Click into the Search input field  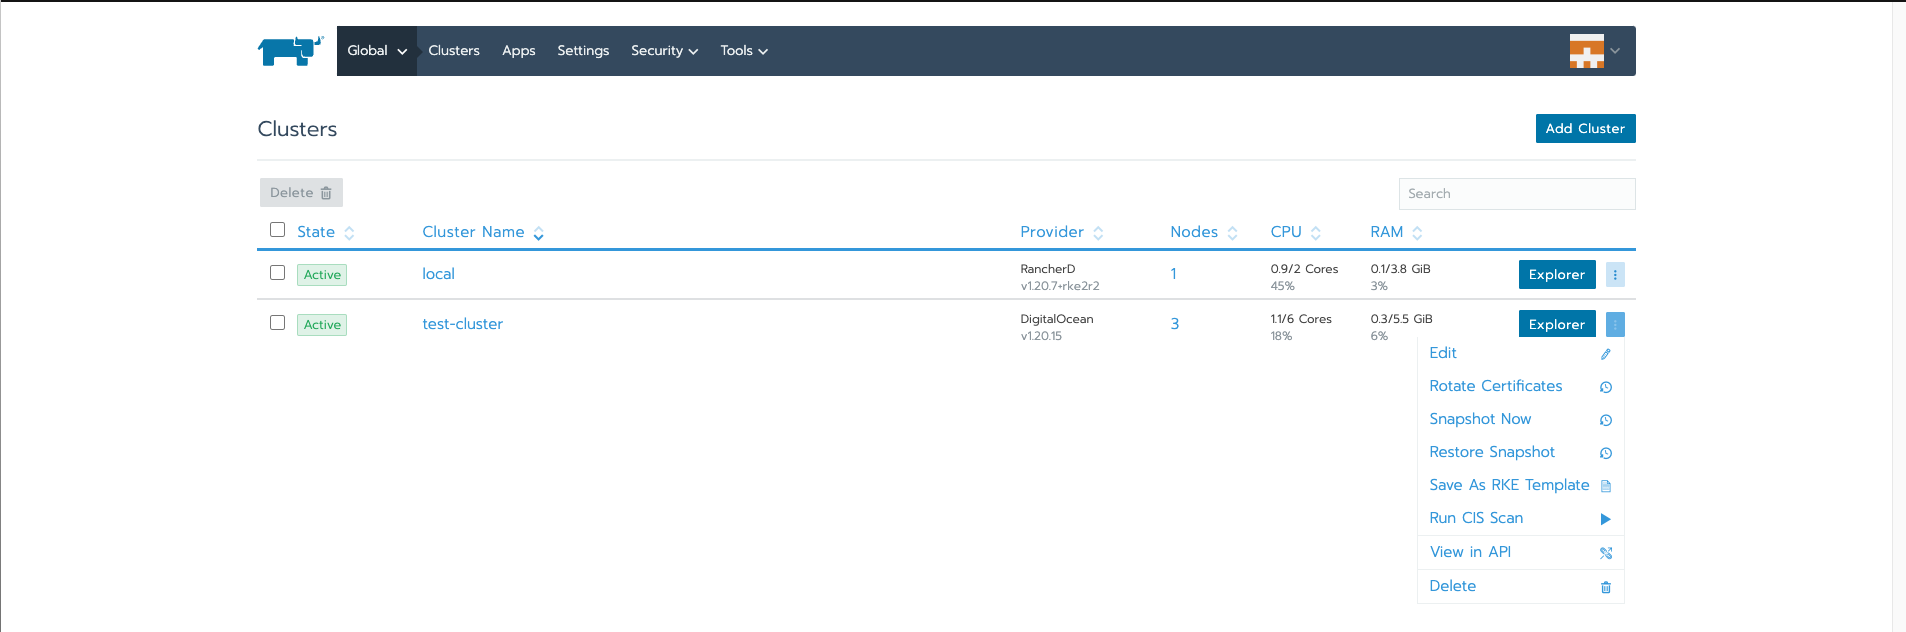(x=1516, y=194)
